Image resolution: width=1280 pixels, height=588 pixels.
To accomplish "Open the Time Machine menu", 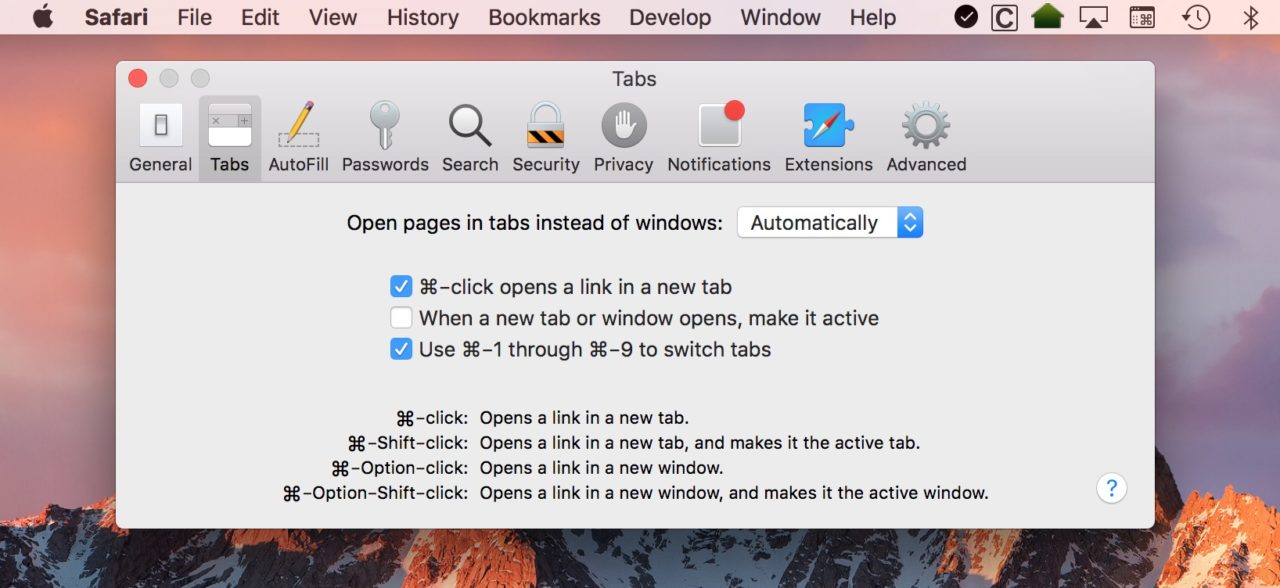I will pos(1196,17).
